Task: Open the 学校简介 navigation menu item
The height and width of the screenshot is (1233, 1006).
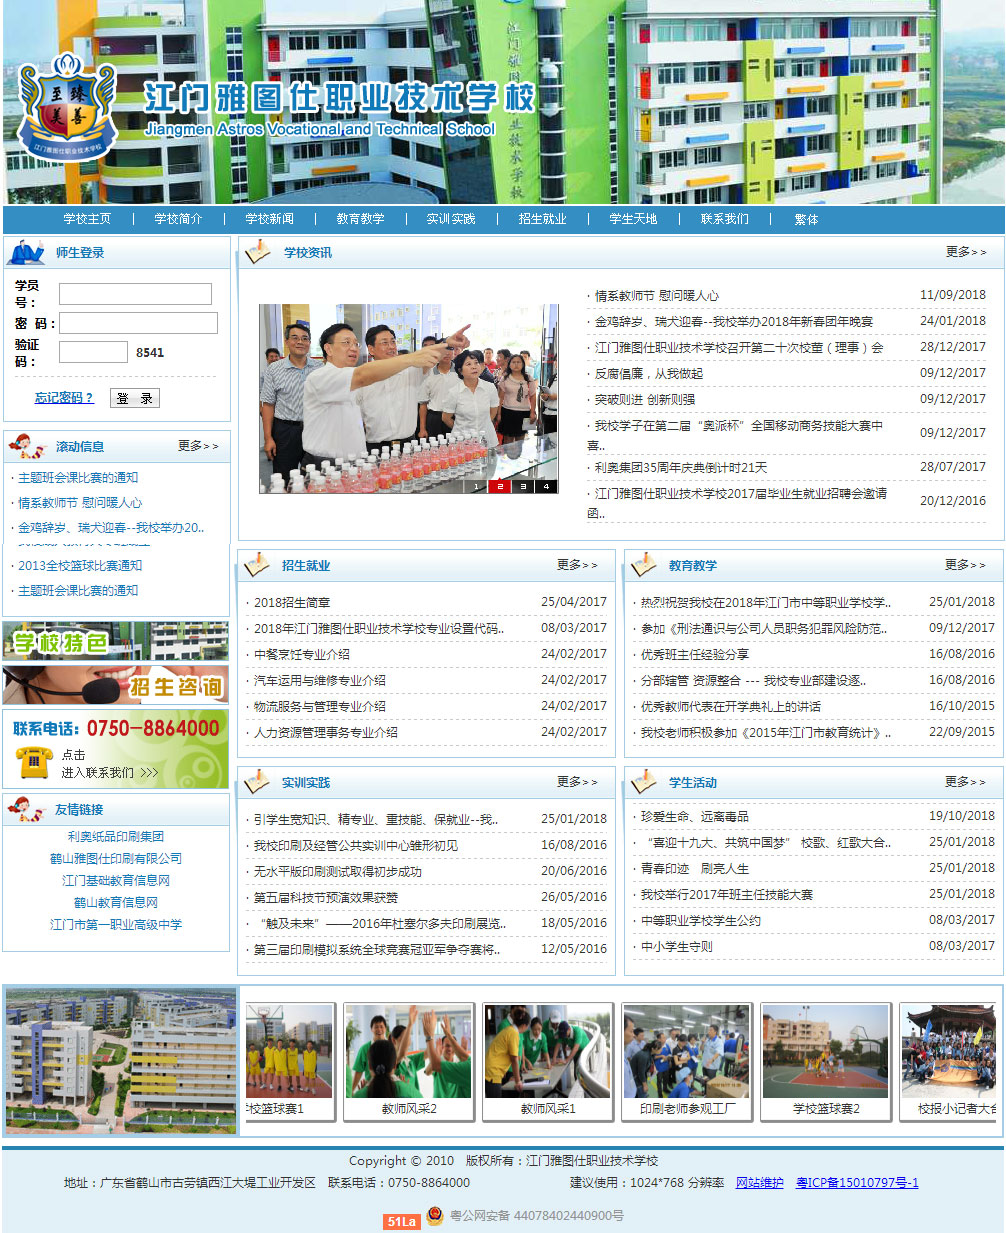Action: (178, 219)
